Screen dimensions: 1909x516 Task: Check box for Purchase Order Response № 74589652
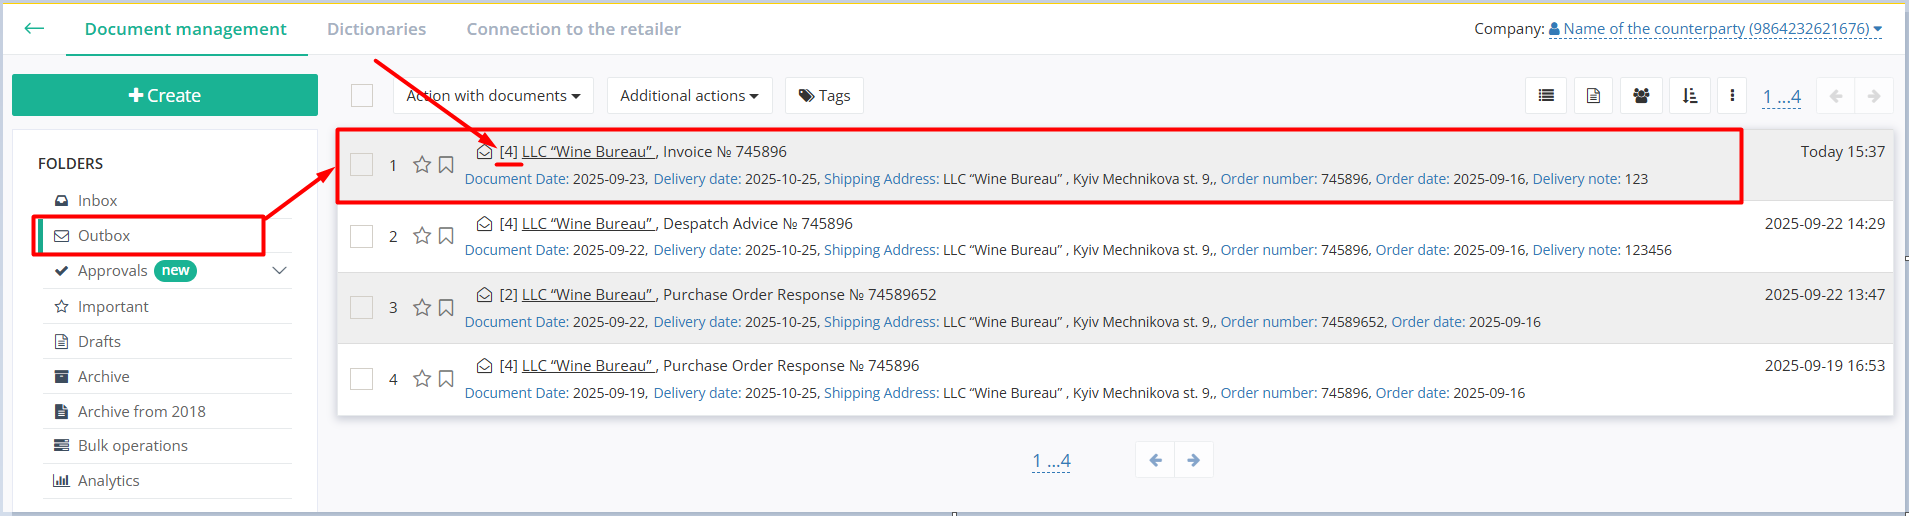[x=362, y=307]
